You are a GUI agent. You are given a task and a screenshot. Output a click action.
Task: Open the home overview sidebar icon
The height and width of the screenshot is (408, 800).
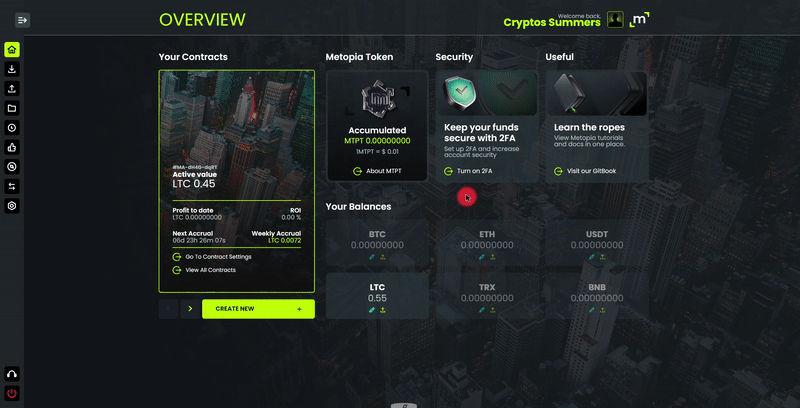click(12, 49)
